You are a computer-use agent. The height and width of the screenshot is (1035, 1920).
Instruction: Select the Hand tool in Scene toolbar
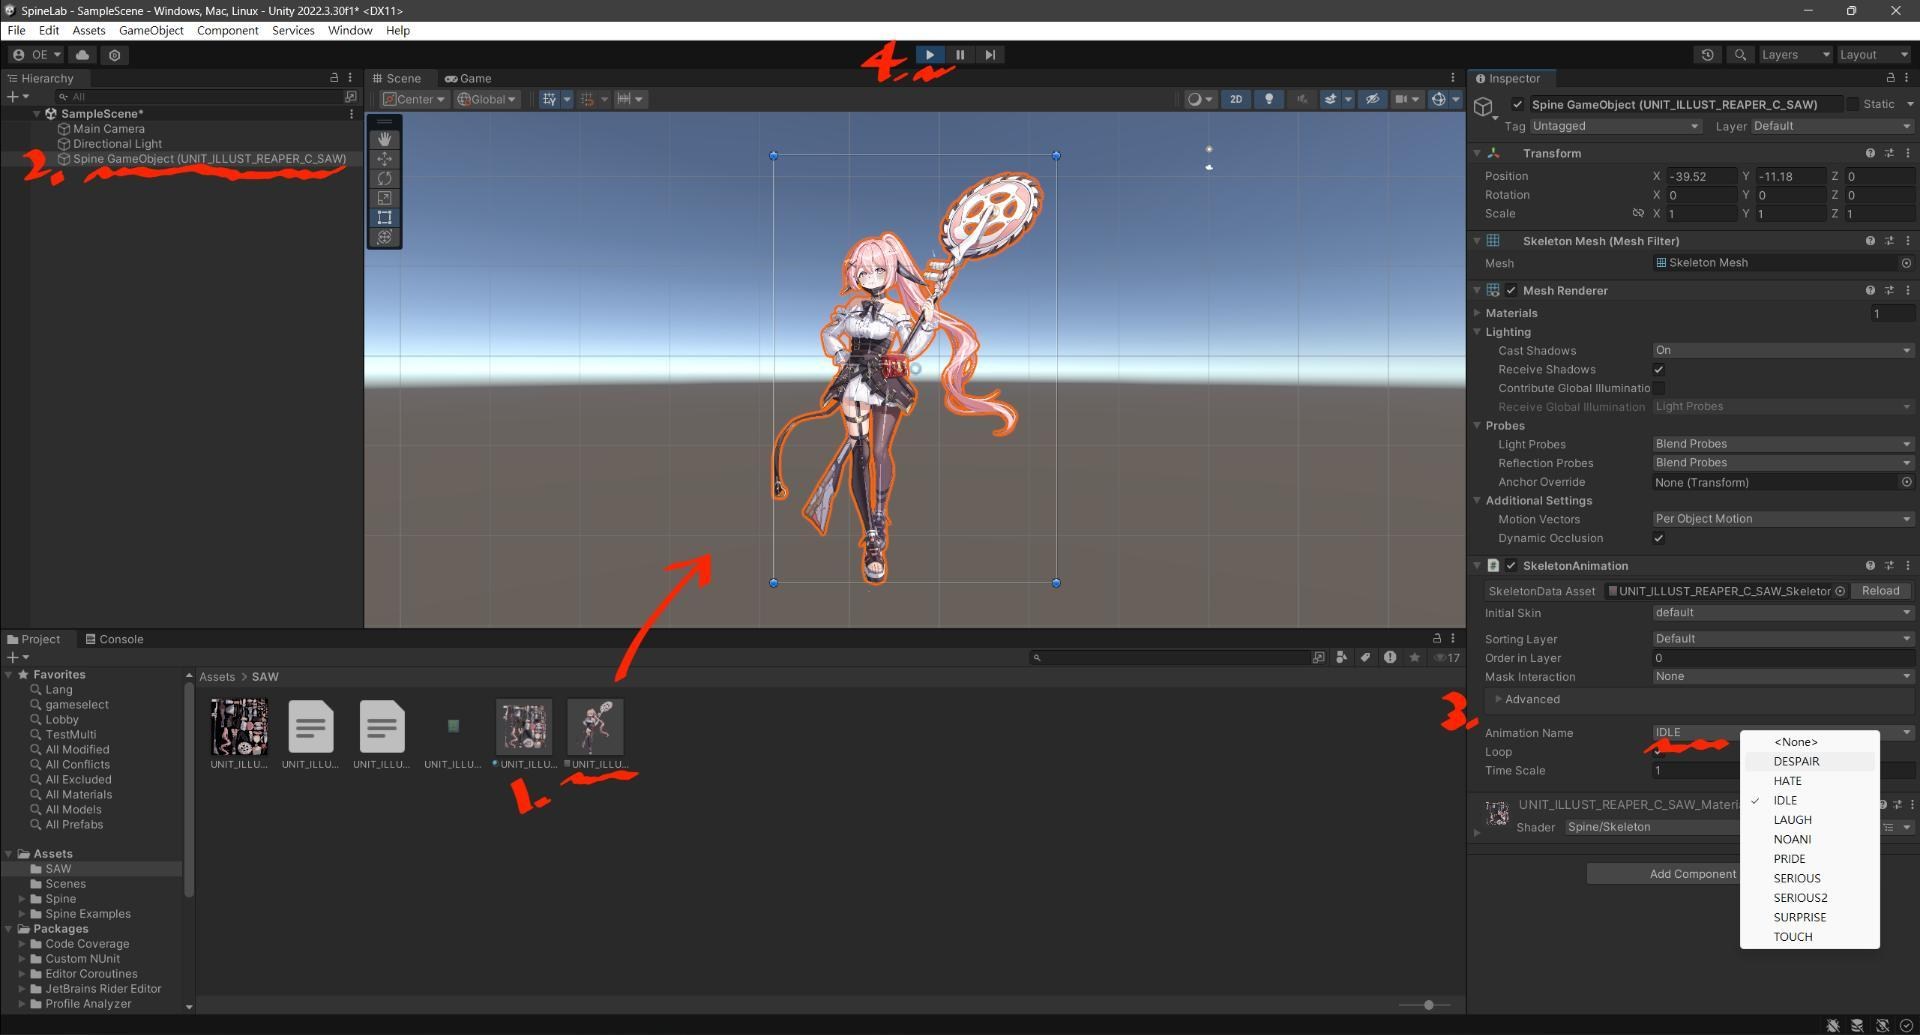[384, 139]
